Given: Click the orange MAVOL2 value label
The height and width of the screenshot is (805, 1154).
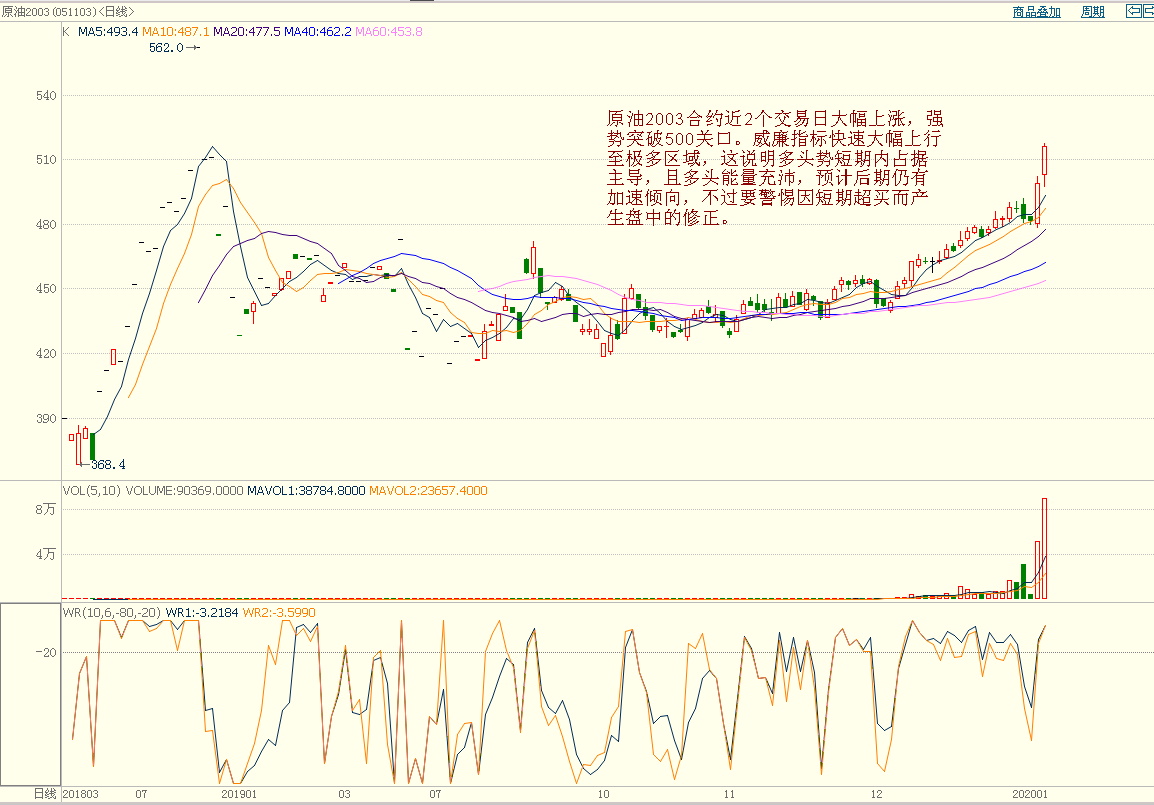Looking at the screenshot, I should (x=428, y=491).
